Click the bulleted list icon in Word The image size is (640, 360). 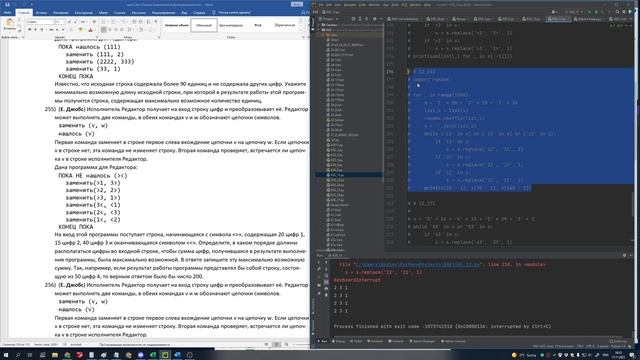103,22
